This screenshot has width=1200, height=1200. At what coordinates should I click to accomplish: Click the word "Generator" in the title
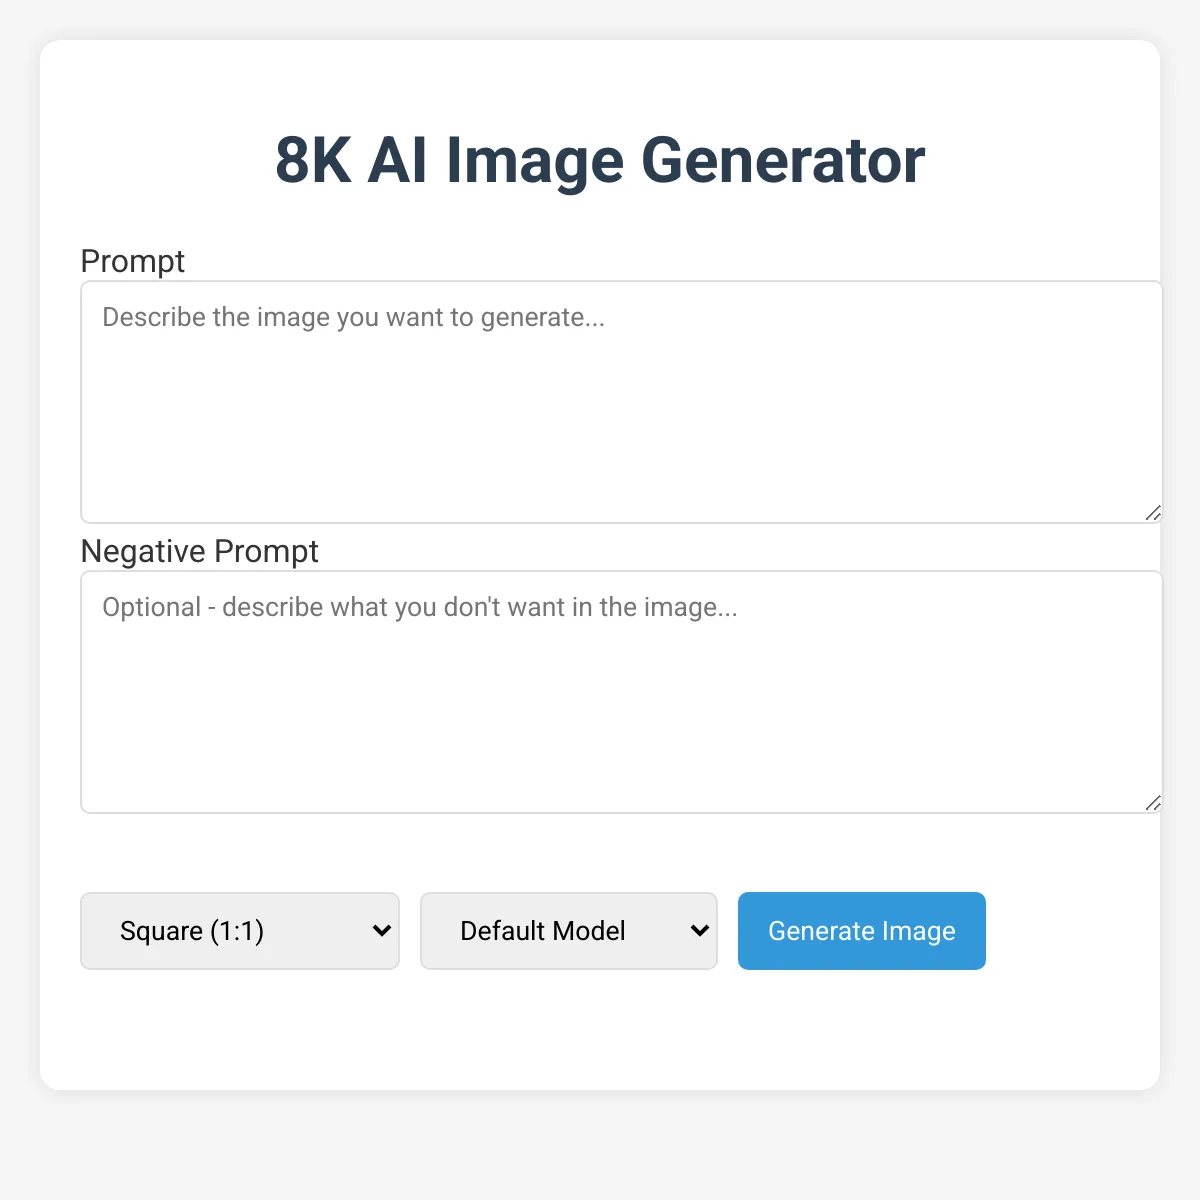click(782, 160)
